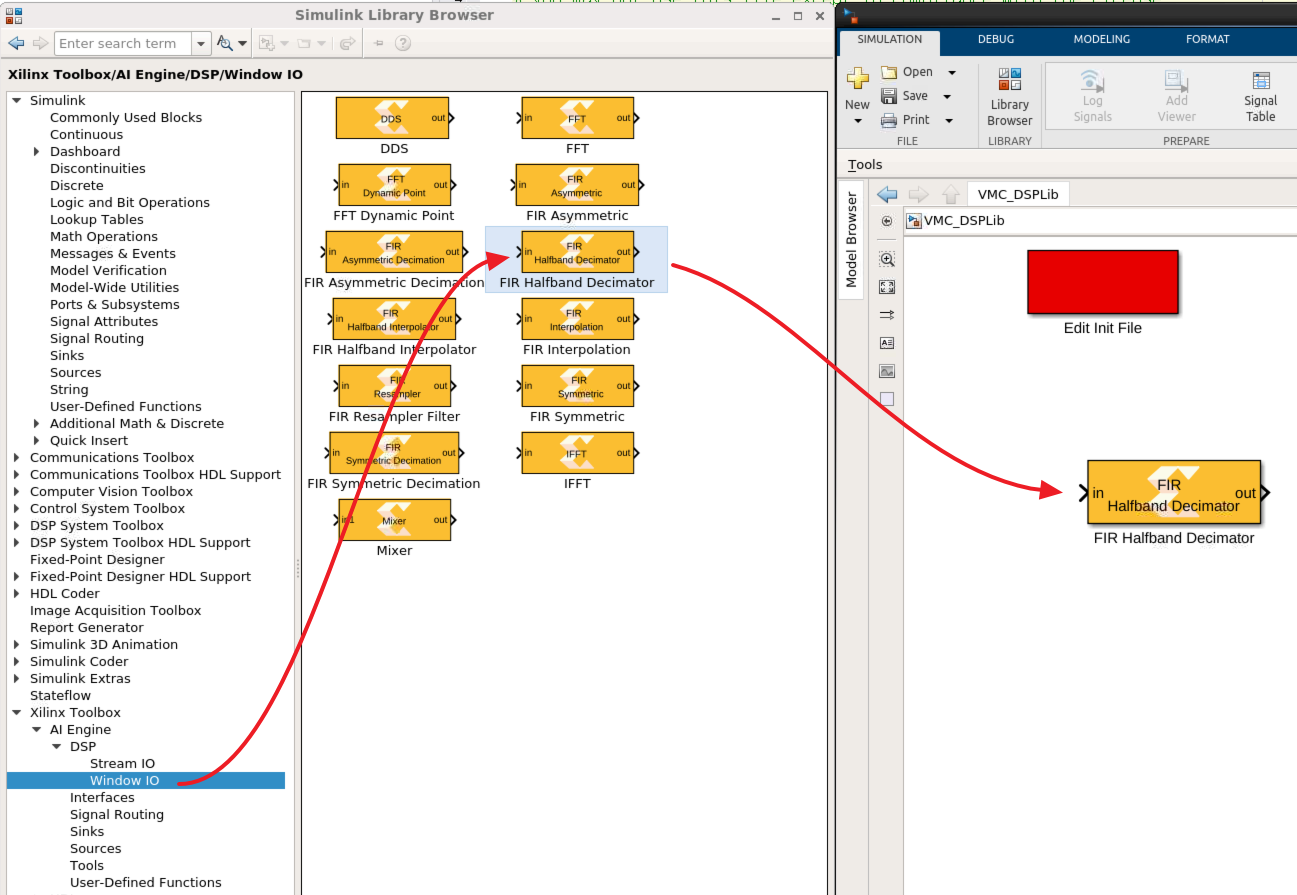Click the Fit to View icon

coord(887,287)
